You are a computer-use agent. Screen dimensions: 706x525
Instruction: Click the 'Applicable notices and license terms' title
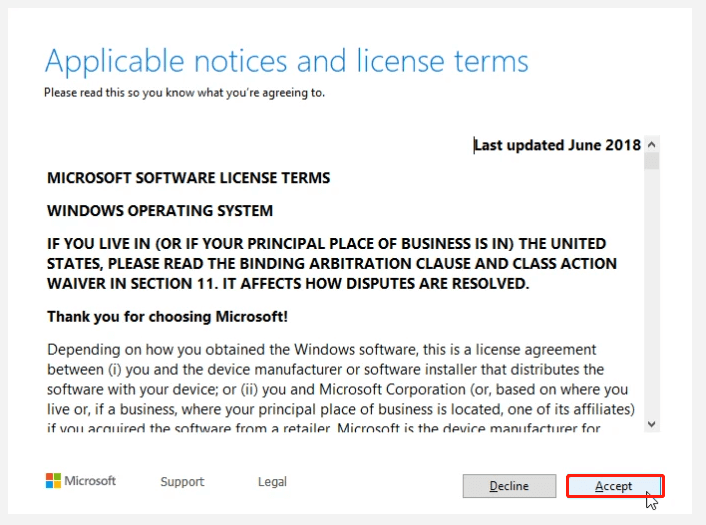(286, 62)
